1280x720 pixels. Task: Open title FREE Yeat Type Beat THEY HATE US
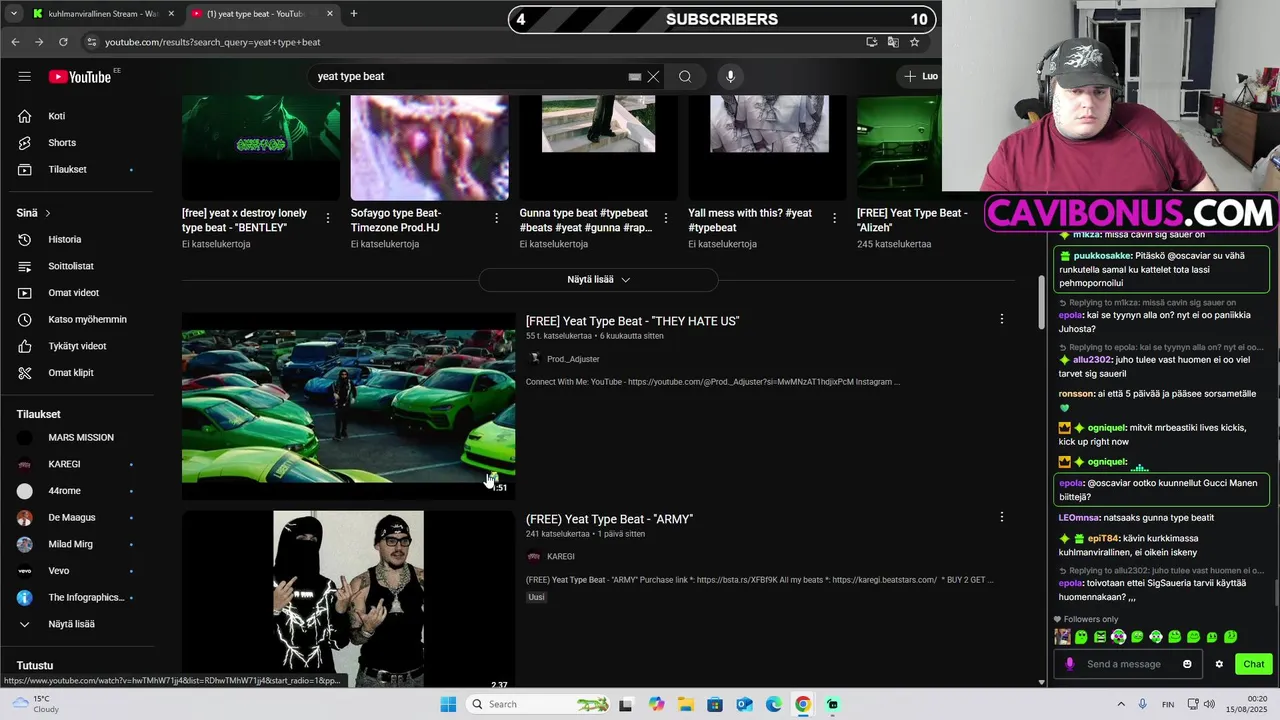(632, 321)
